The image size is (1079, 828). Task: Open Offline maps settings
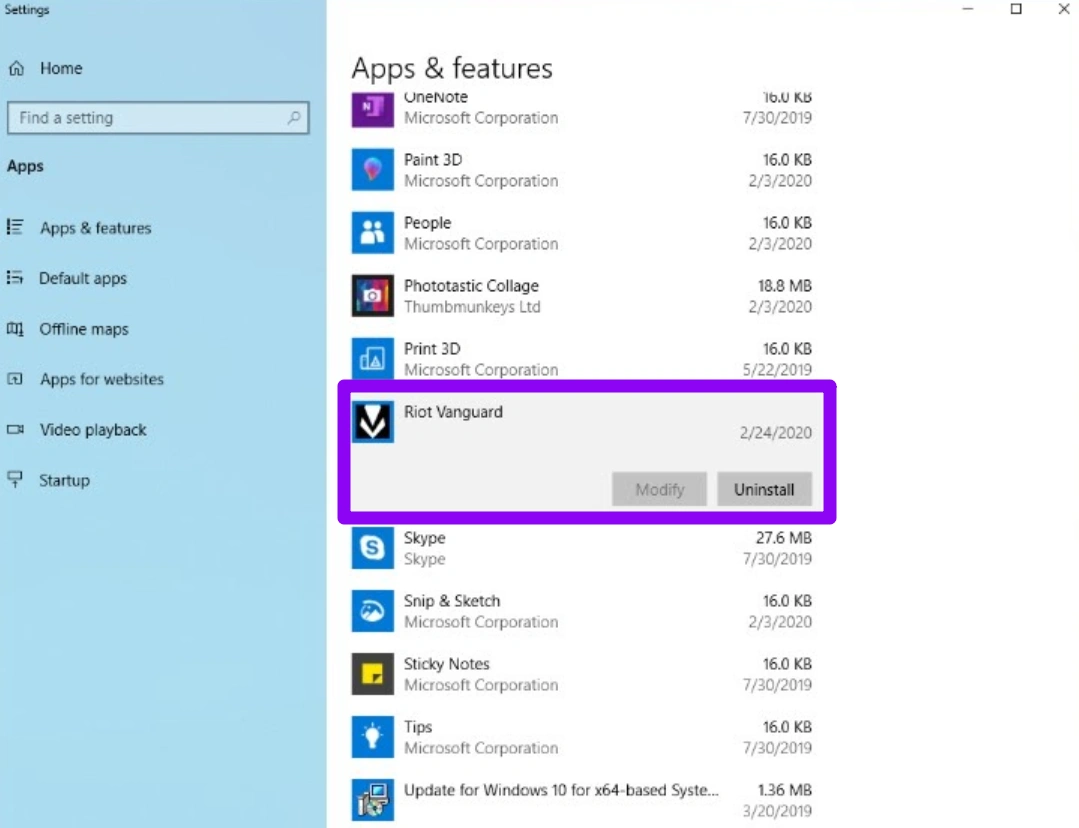click(x=83, y=329)
